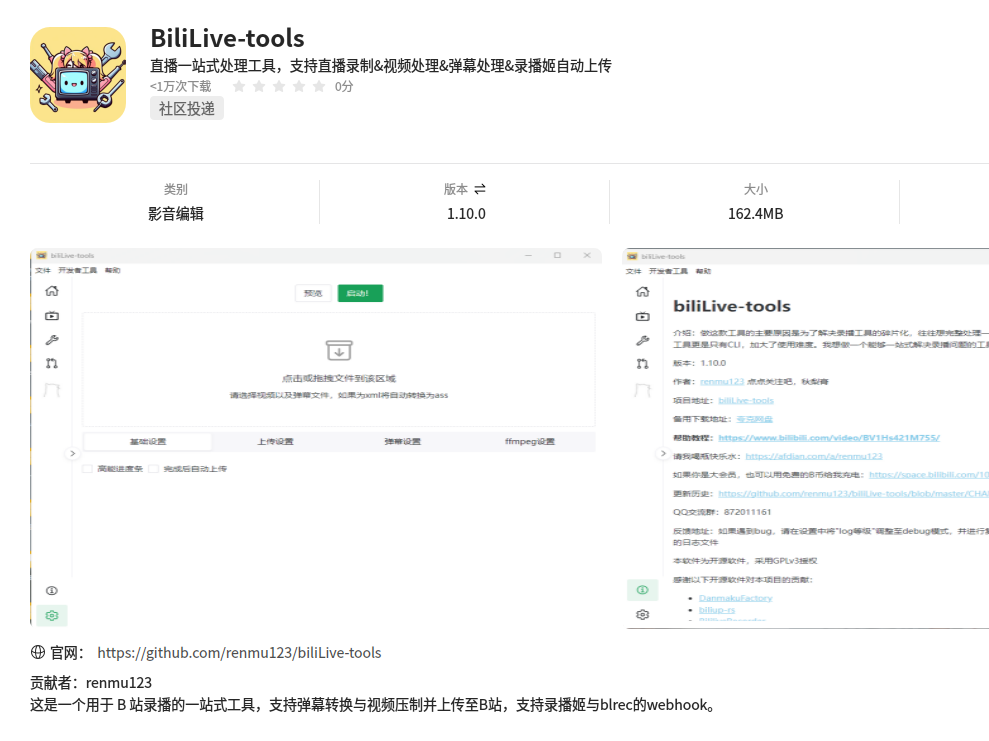The image size is (989, 741).
Task: Follow the bilibili.com/video tutorial link
Action: 829,438
